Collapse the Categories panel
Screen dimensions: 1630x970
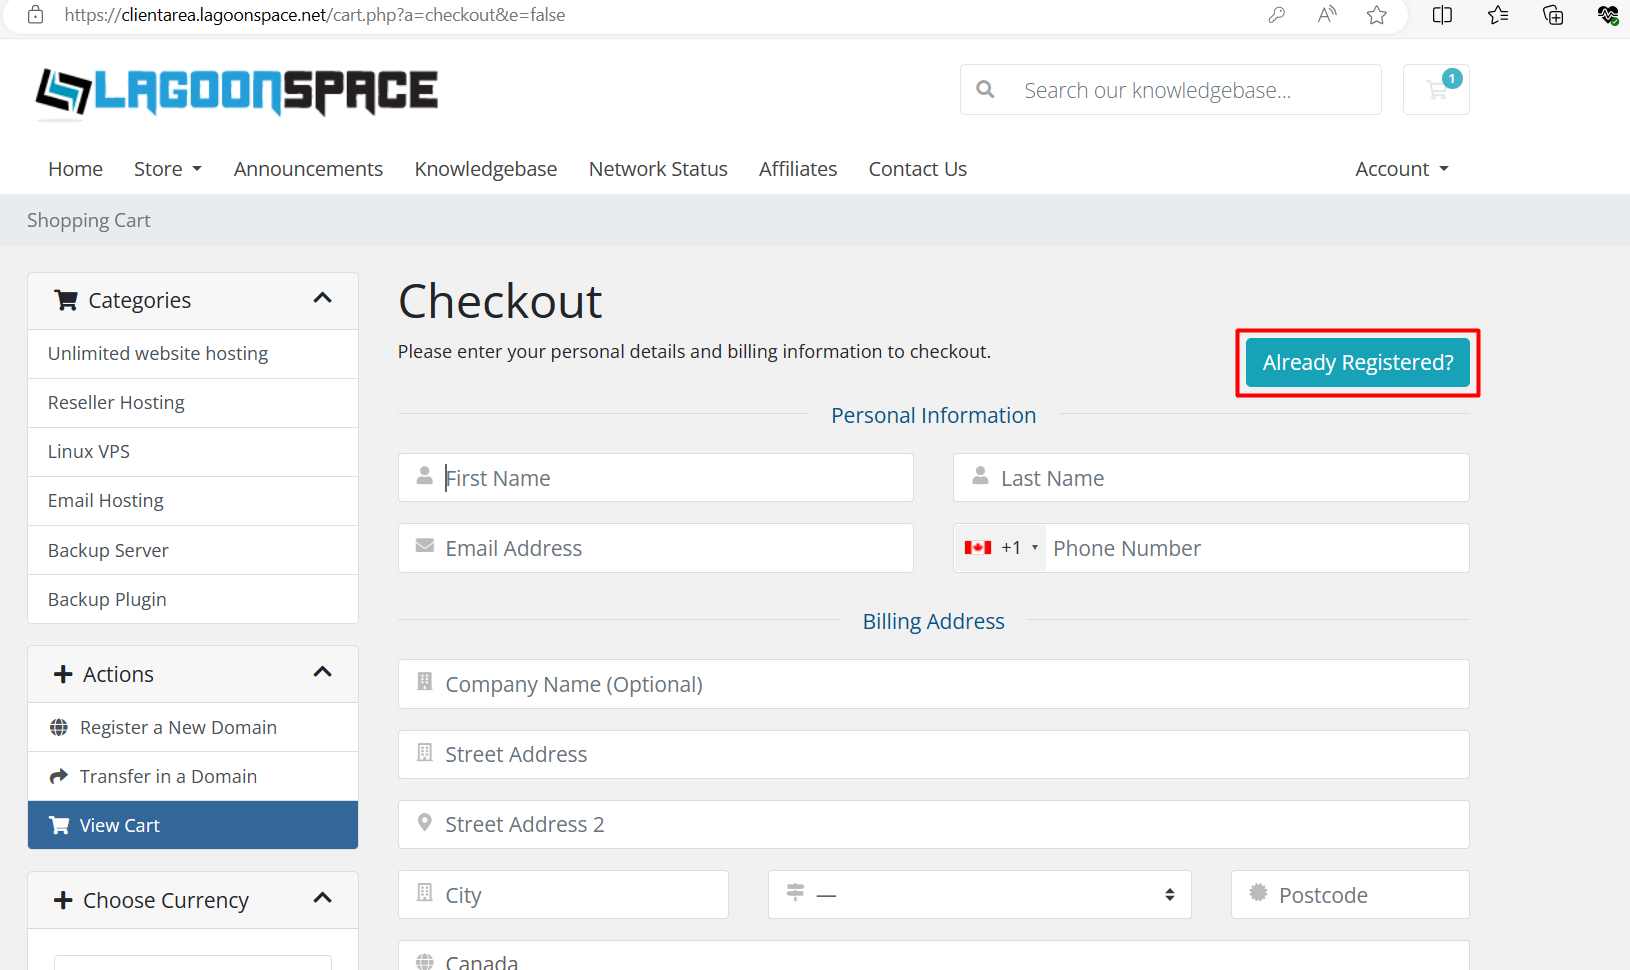[322, 299]
